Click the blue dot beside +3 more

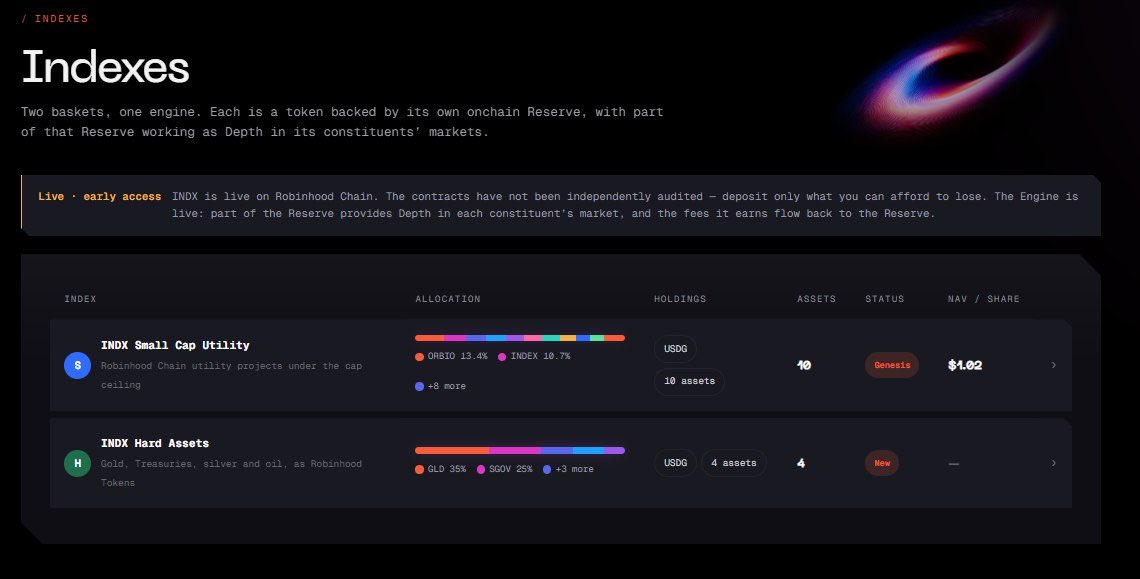[x=547, y=469]
